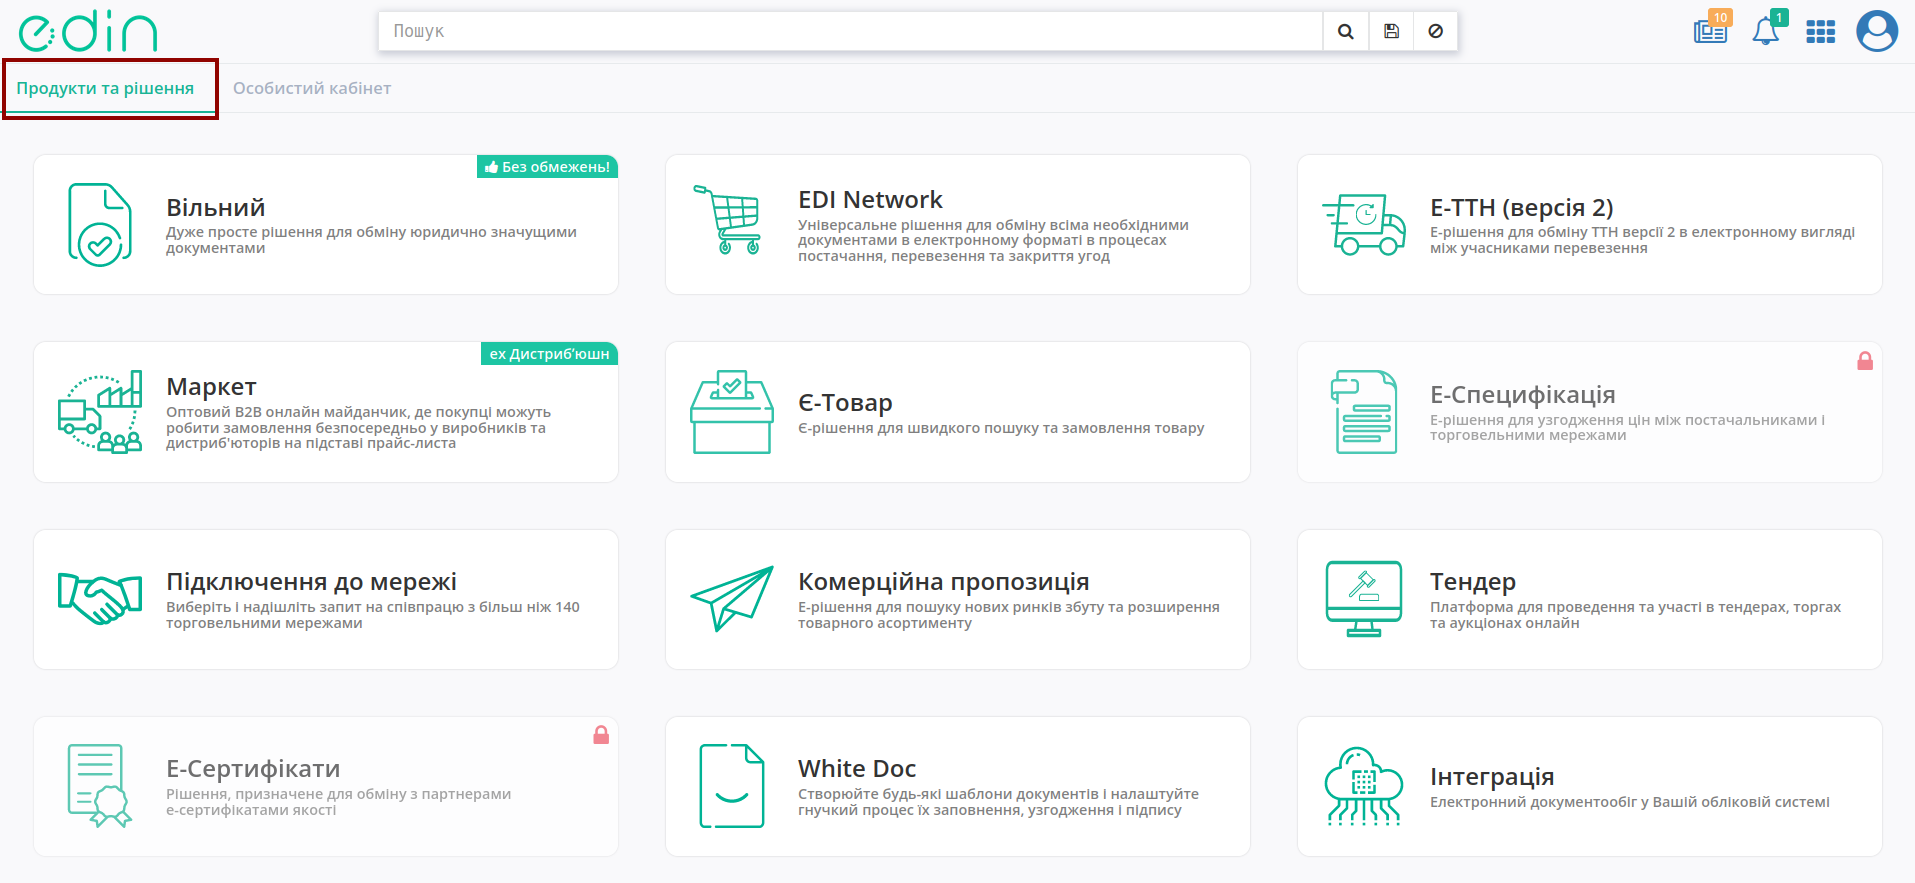The height and width of the screenshot is (883, 1915).
Task: Switch to Продукти та рішення tab
Action: click(x=105, y=88)
